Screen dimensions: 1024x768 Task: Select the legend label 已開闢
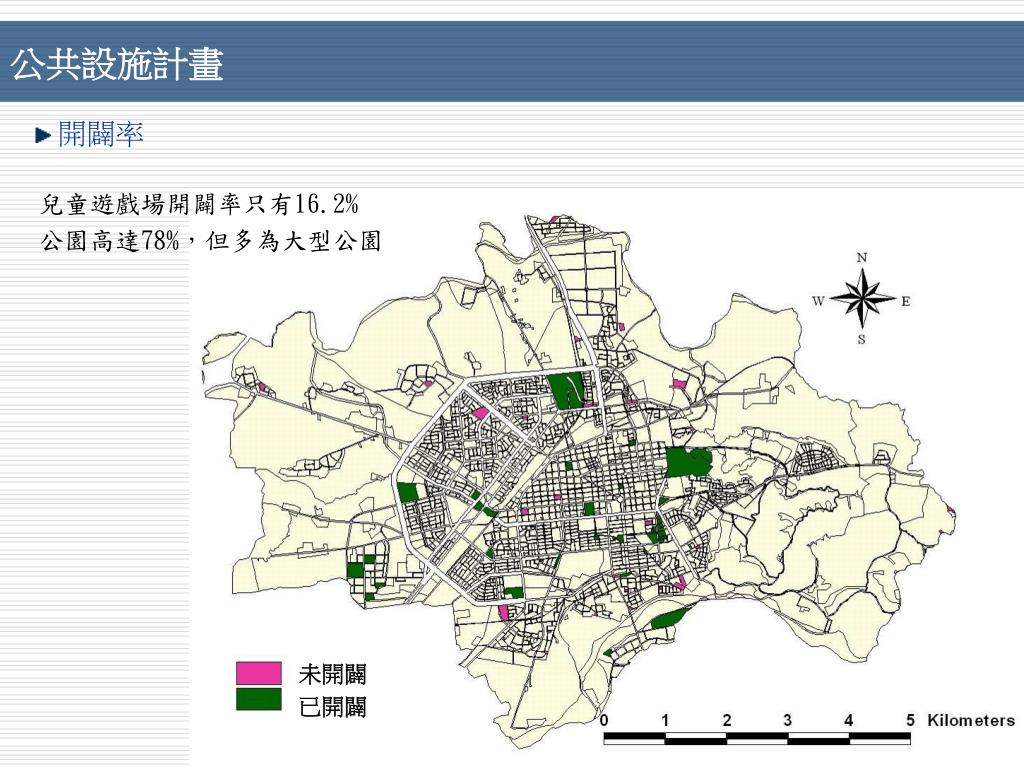(x=332, y=707)
